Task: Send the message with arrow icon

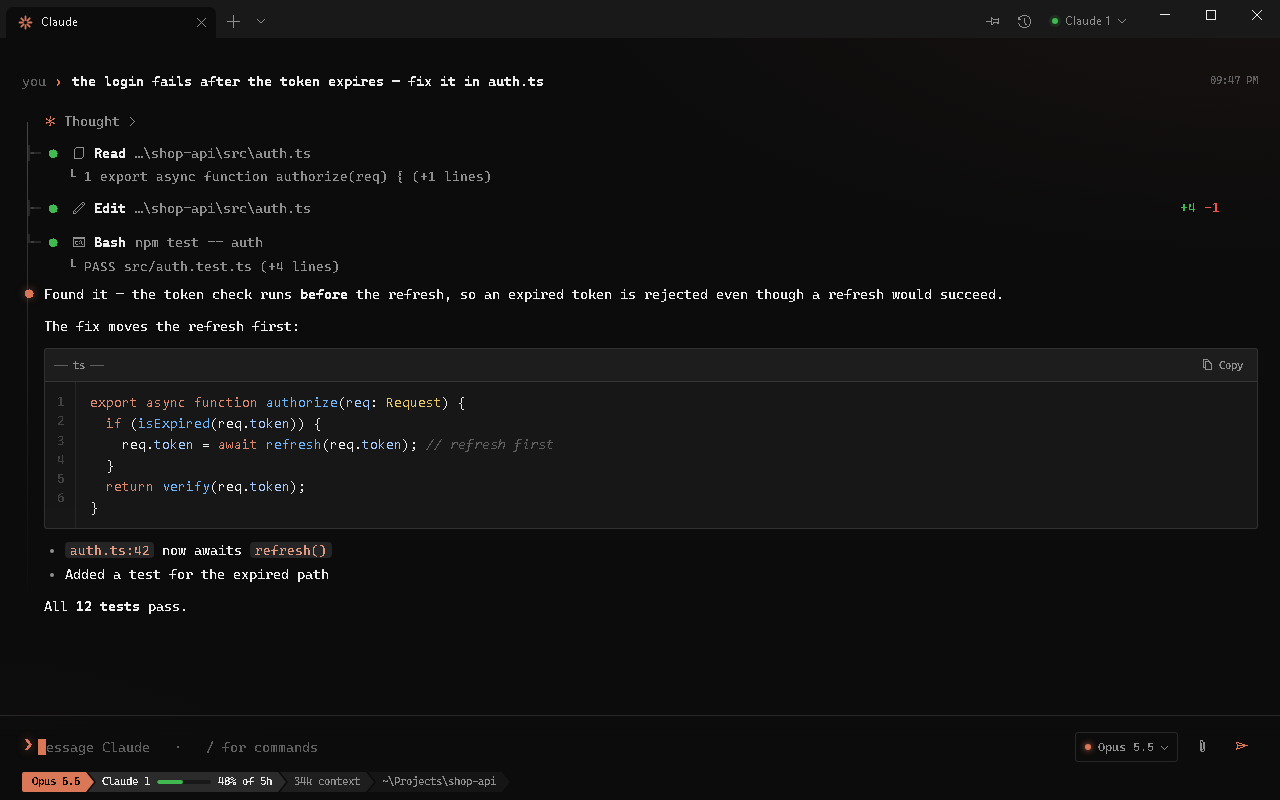Action: pos(1242,747)
